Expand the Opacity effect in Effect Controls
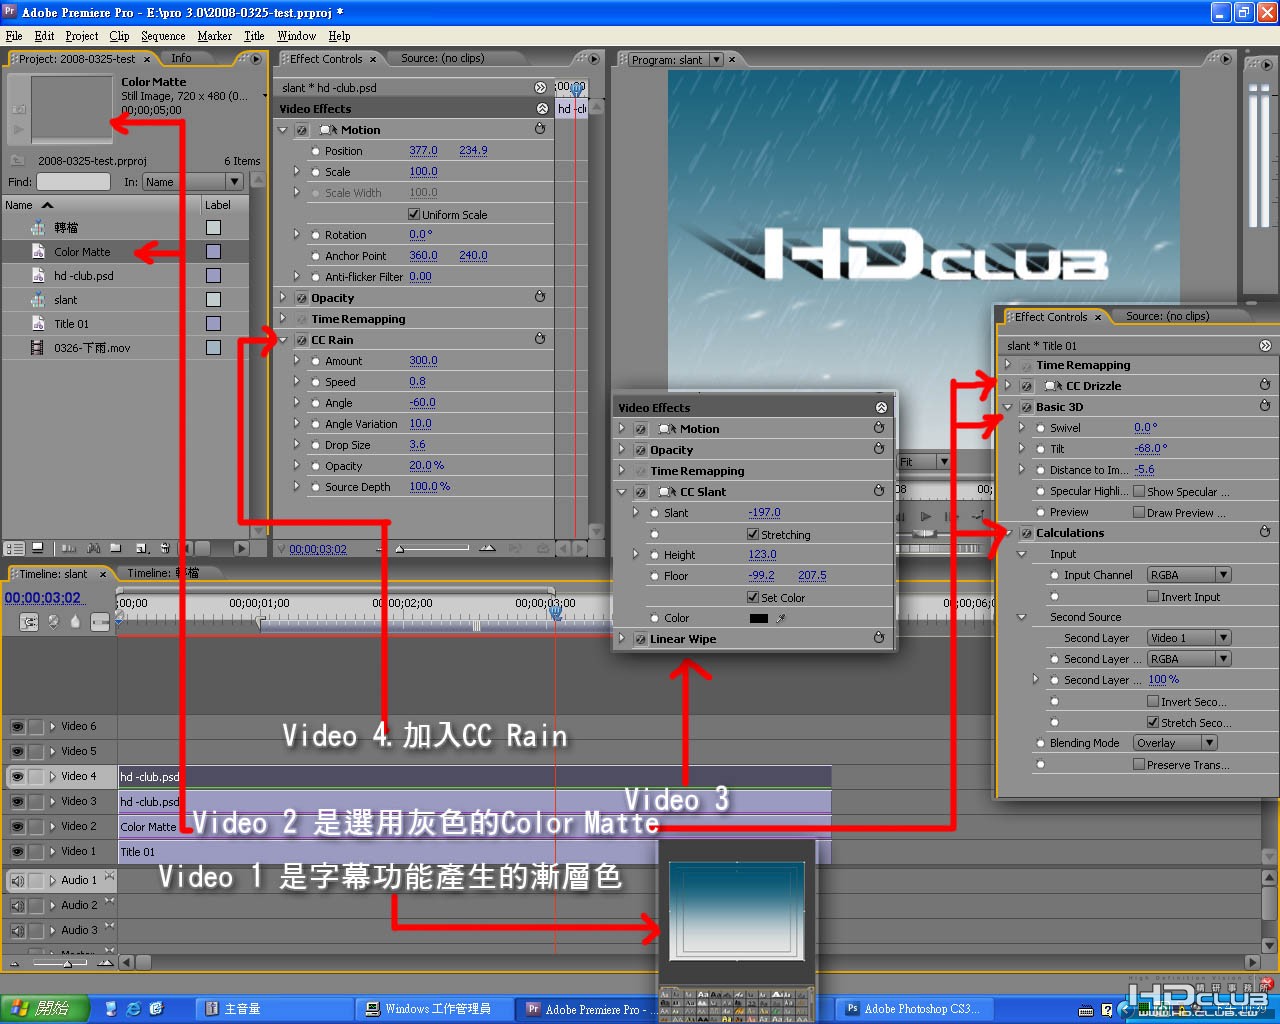1280x1024 pixels. 283,298
